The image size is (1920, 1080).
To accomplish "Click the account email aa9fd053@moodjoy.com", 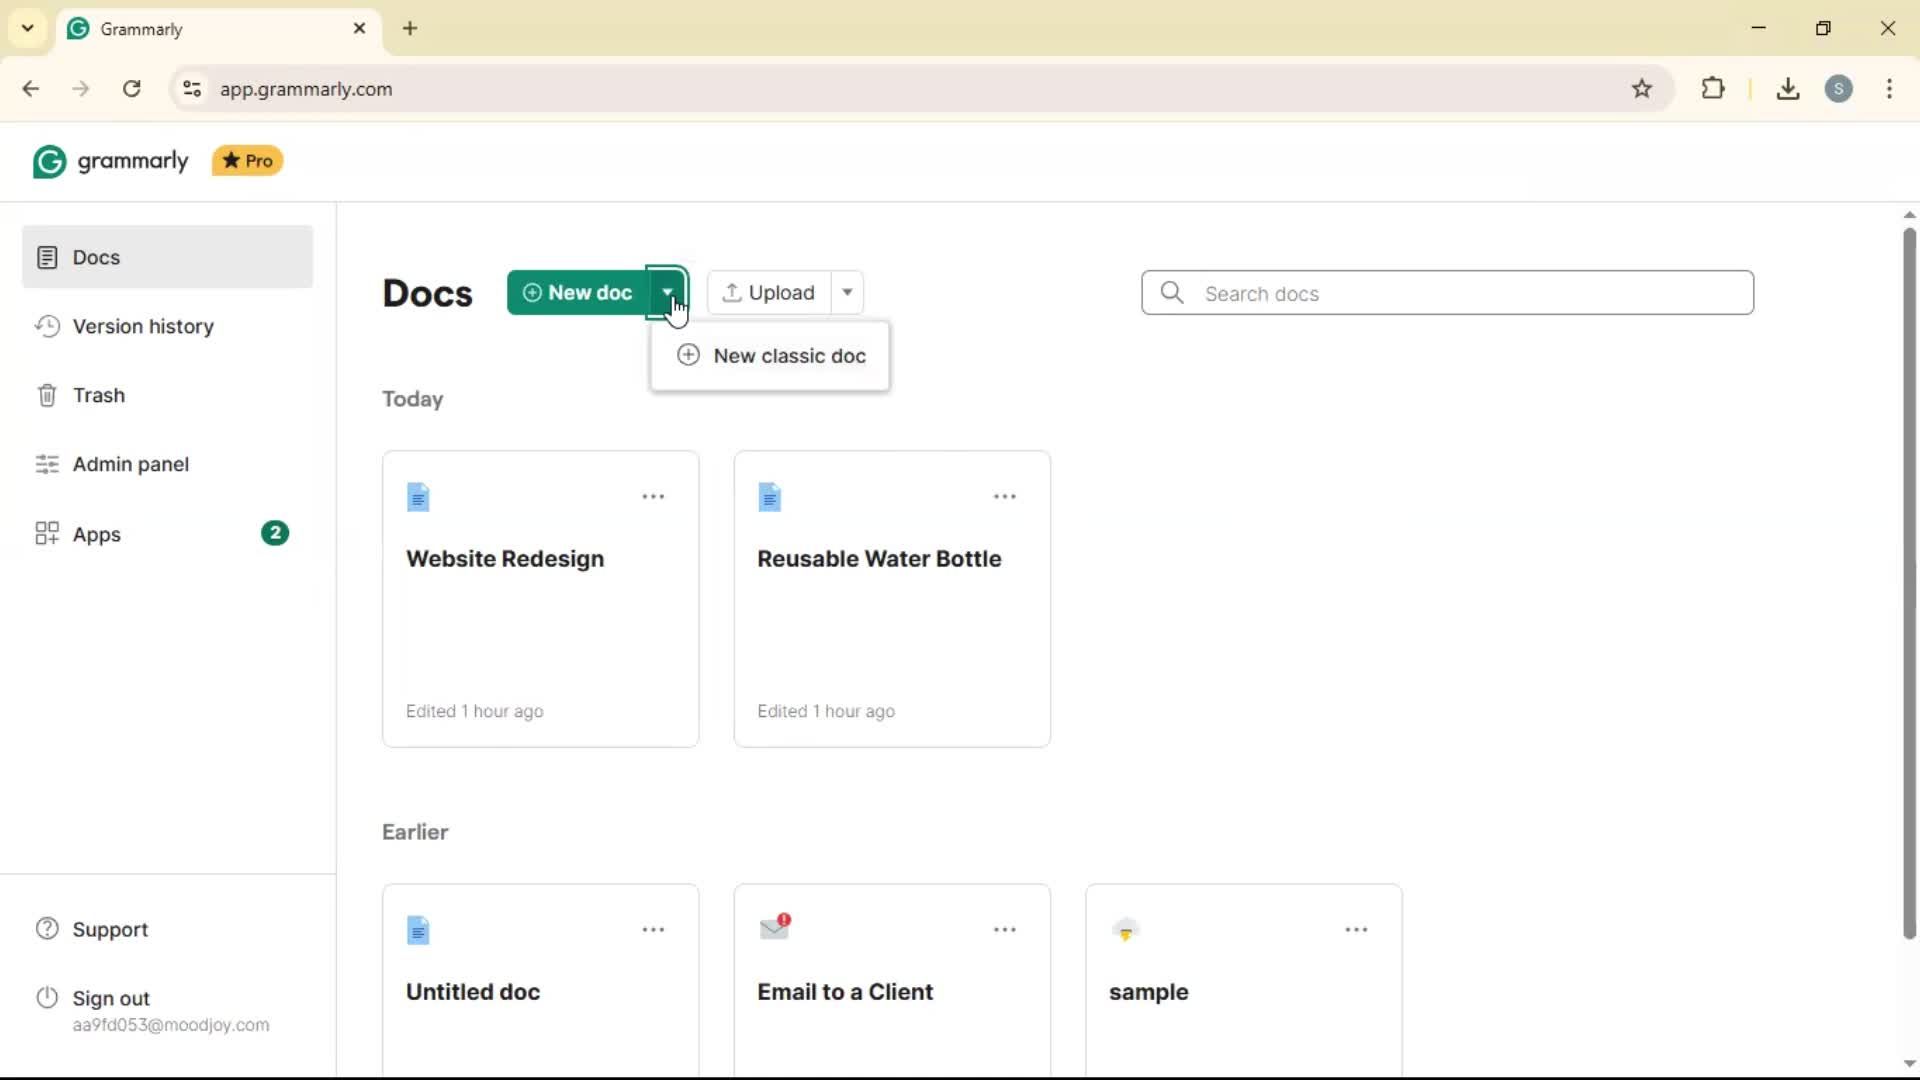I will click(171, 1025).
